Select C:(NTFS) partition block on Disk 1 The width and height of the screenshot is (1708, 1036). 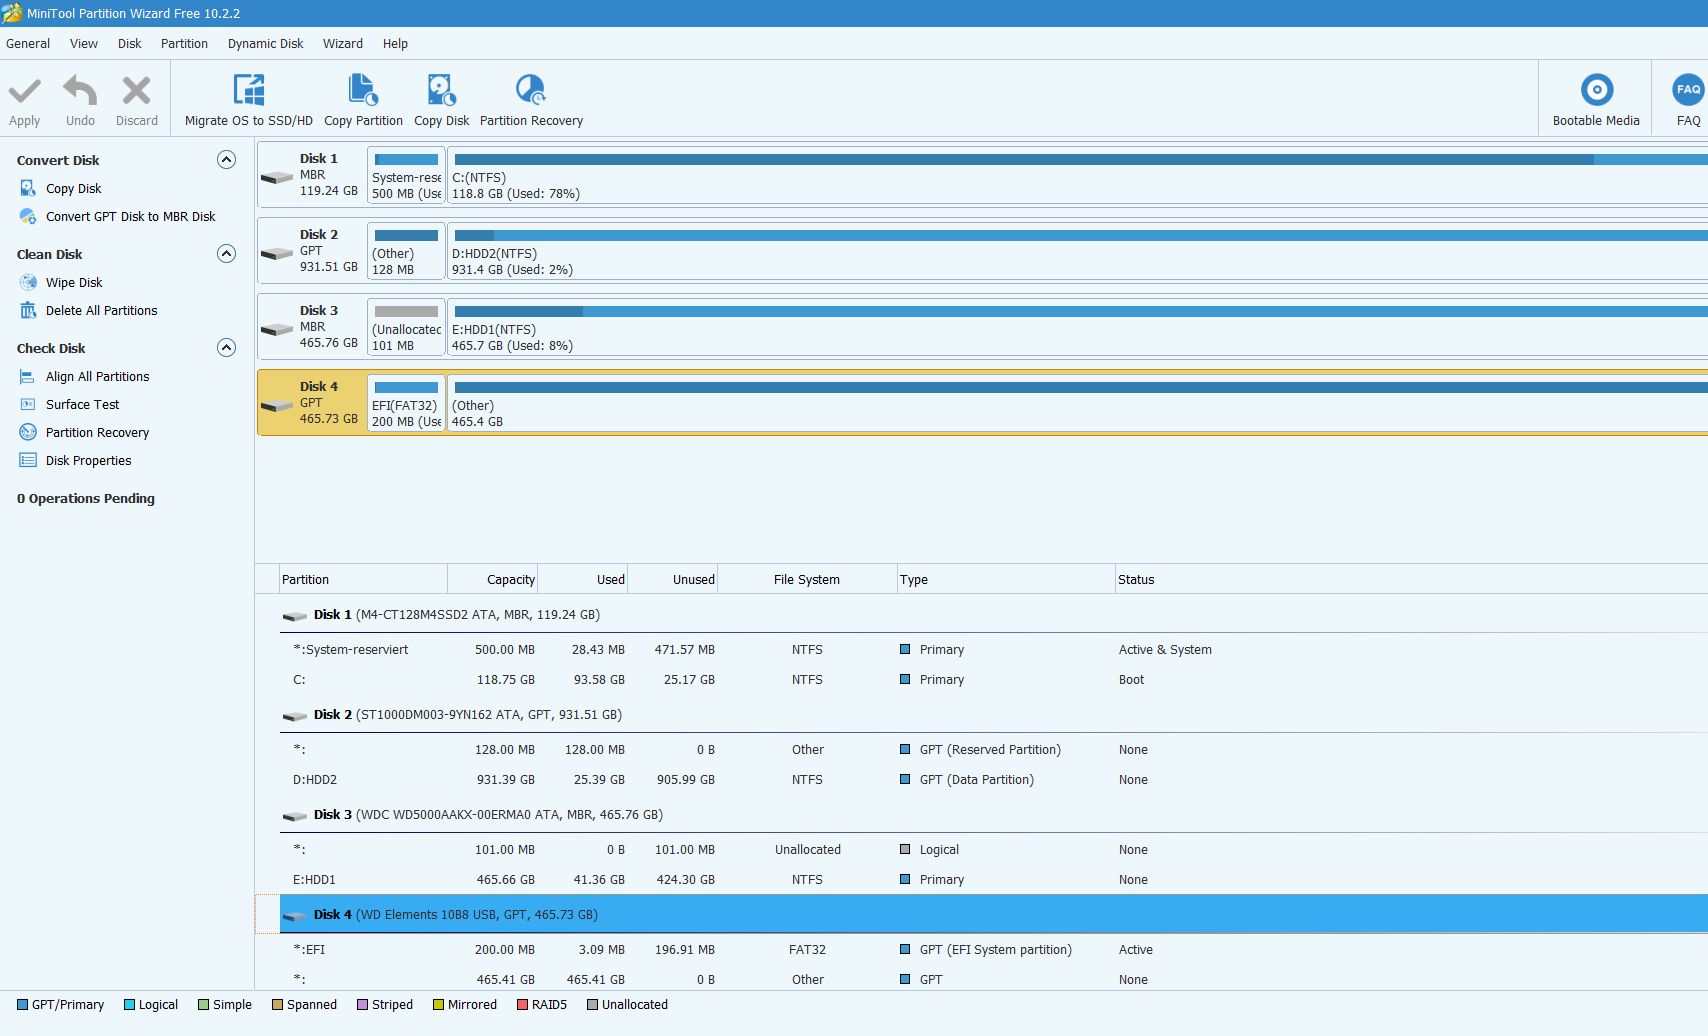point(1077,176)
